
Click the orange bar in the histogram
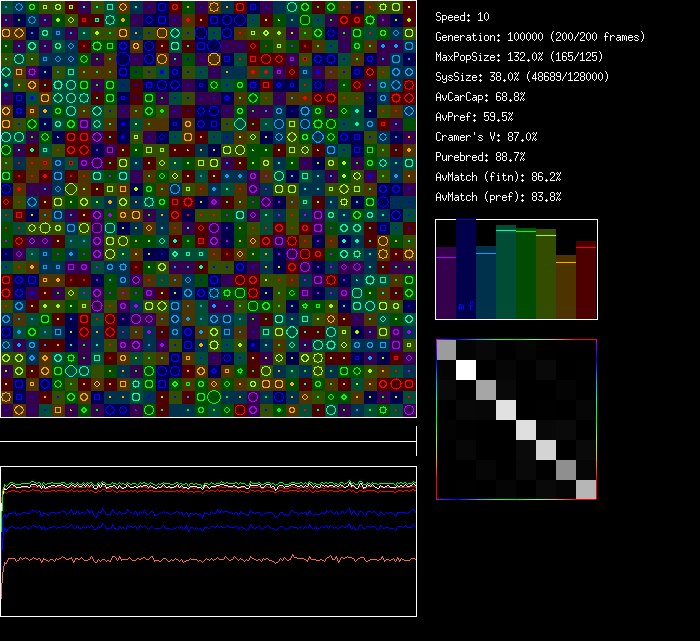[566, 290]
